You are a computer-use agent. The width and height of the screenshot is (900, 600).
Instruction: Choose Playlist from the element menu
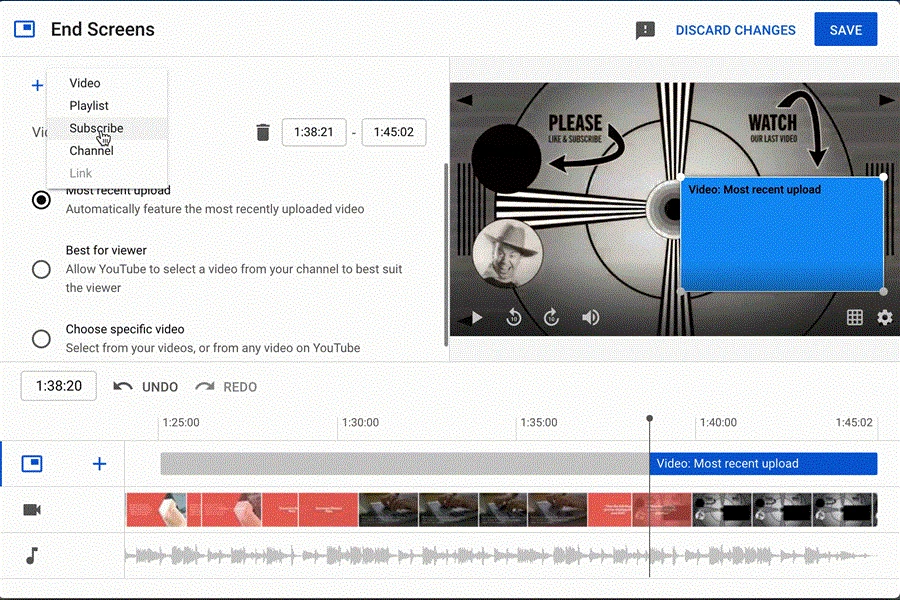[x=89, y=106]
